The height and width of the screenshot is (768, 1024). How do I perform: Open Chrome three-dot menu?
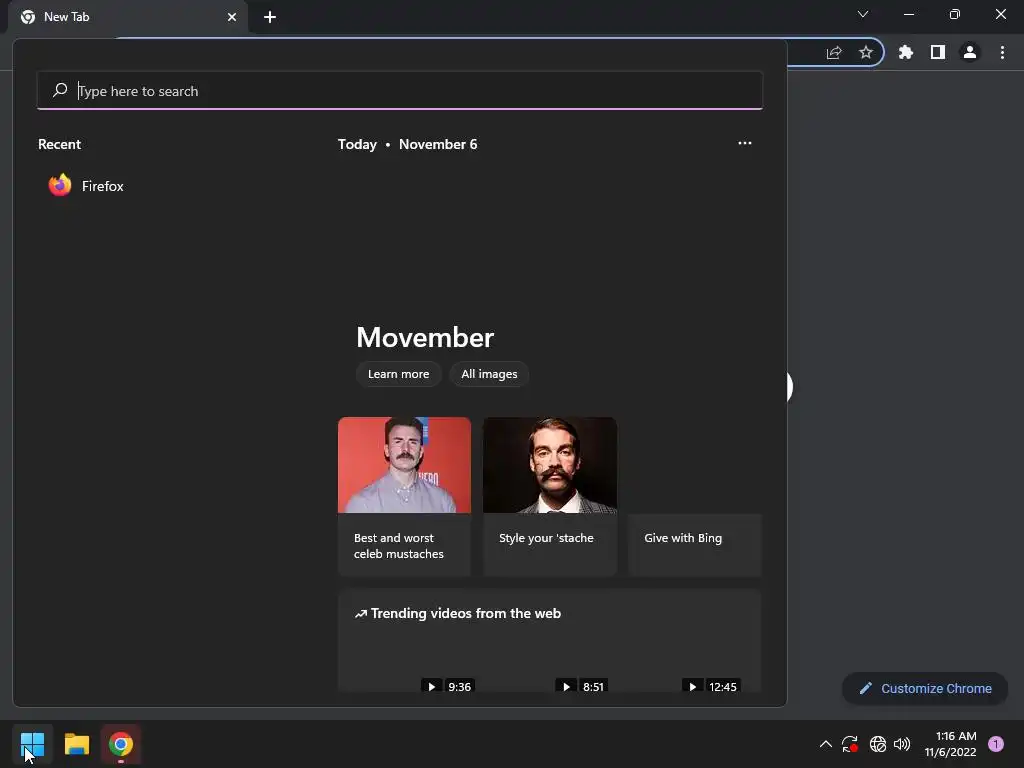(x=1002, y=52)
